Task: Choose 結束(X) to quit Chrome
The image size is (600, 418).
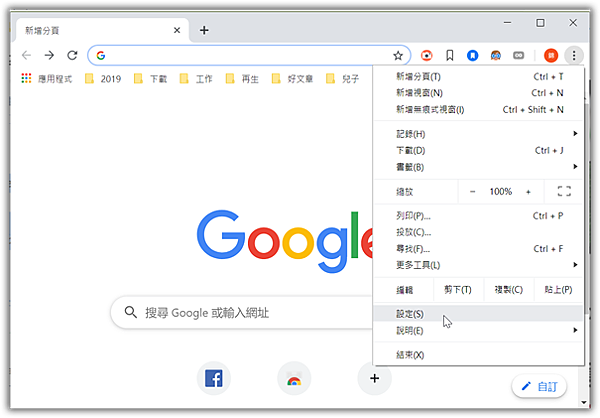Action: coord(479,355)
